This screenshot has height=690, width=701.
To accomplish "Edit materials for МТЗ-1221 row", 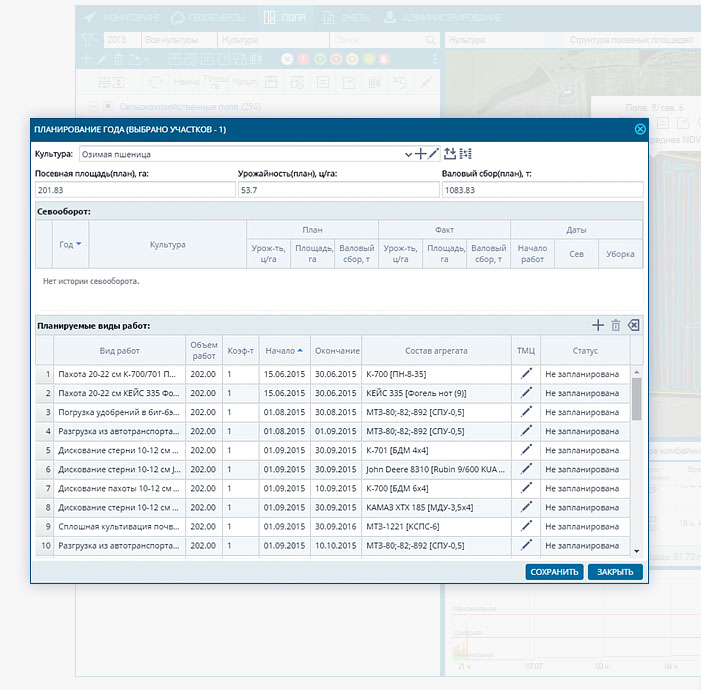I will tap(526, 526).
